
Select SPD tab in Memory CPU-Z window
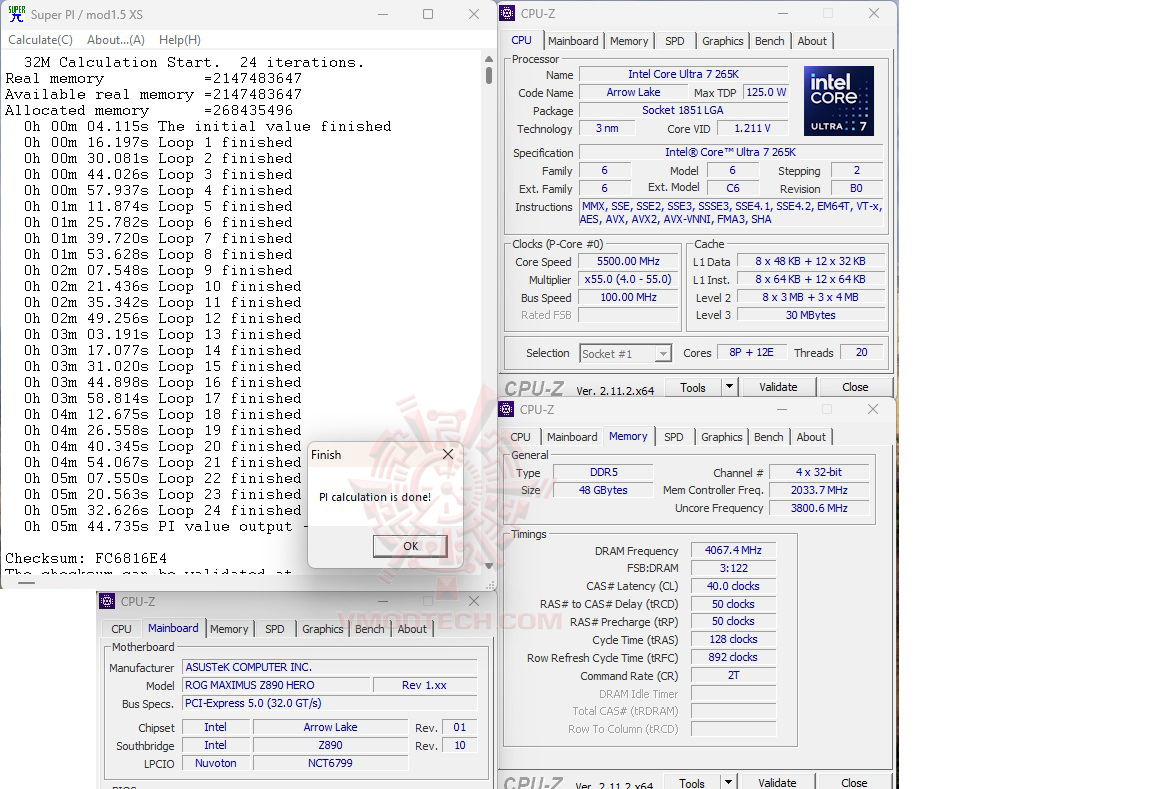(674, 437)
